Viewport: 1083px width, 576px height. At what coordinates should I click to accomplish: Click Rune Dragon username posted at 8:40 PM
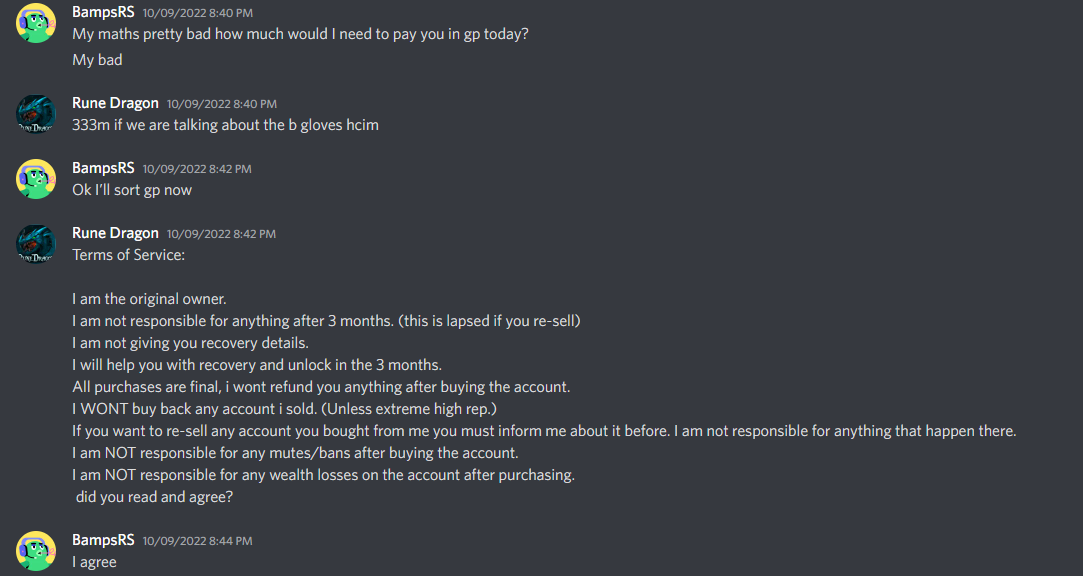tap(115, 103)
